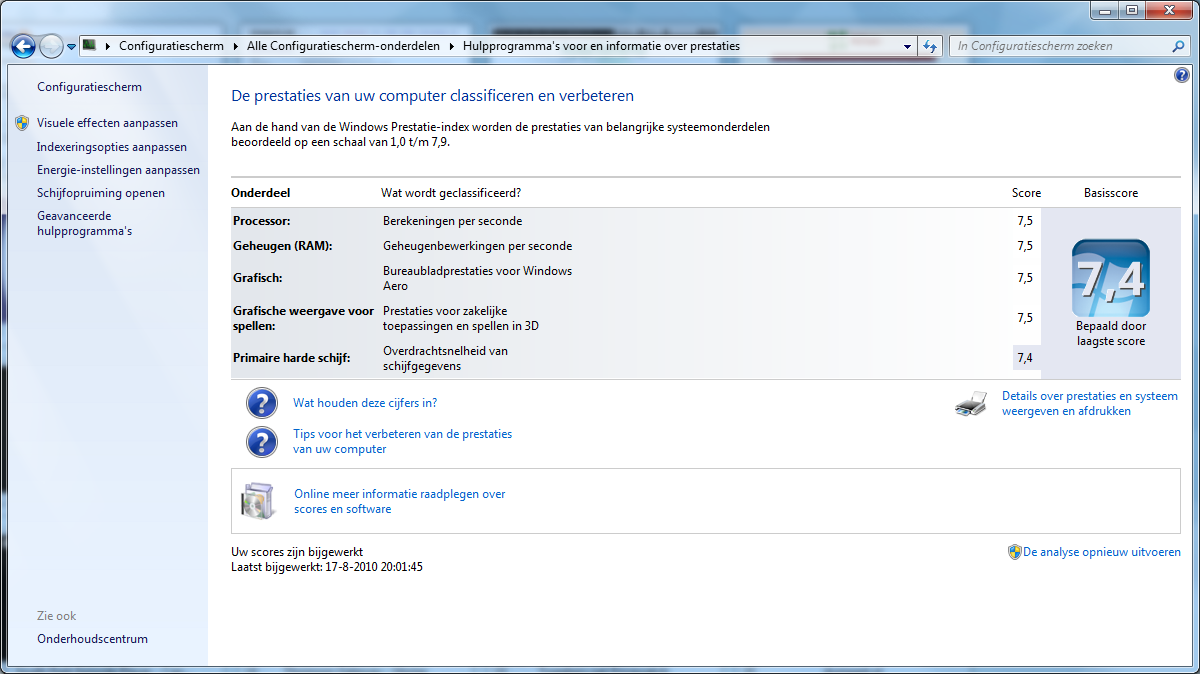Screen dimensions: 1200x674
Task: Click De analyse opnieuw uitvoeren link
Action: click(1102, 552)
